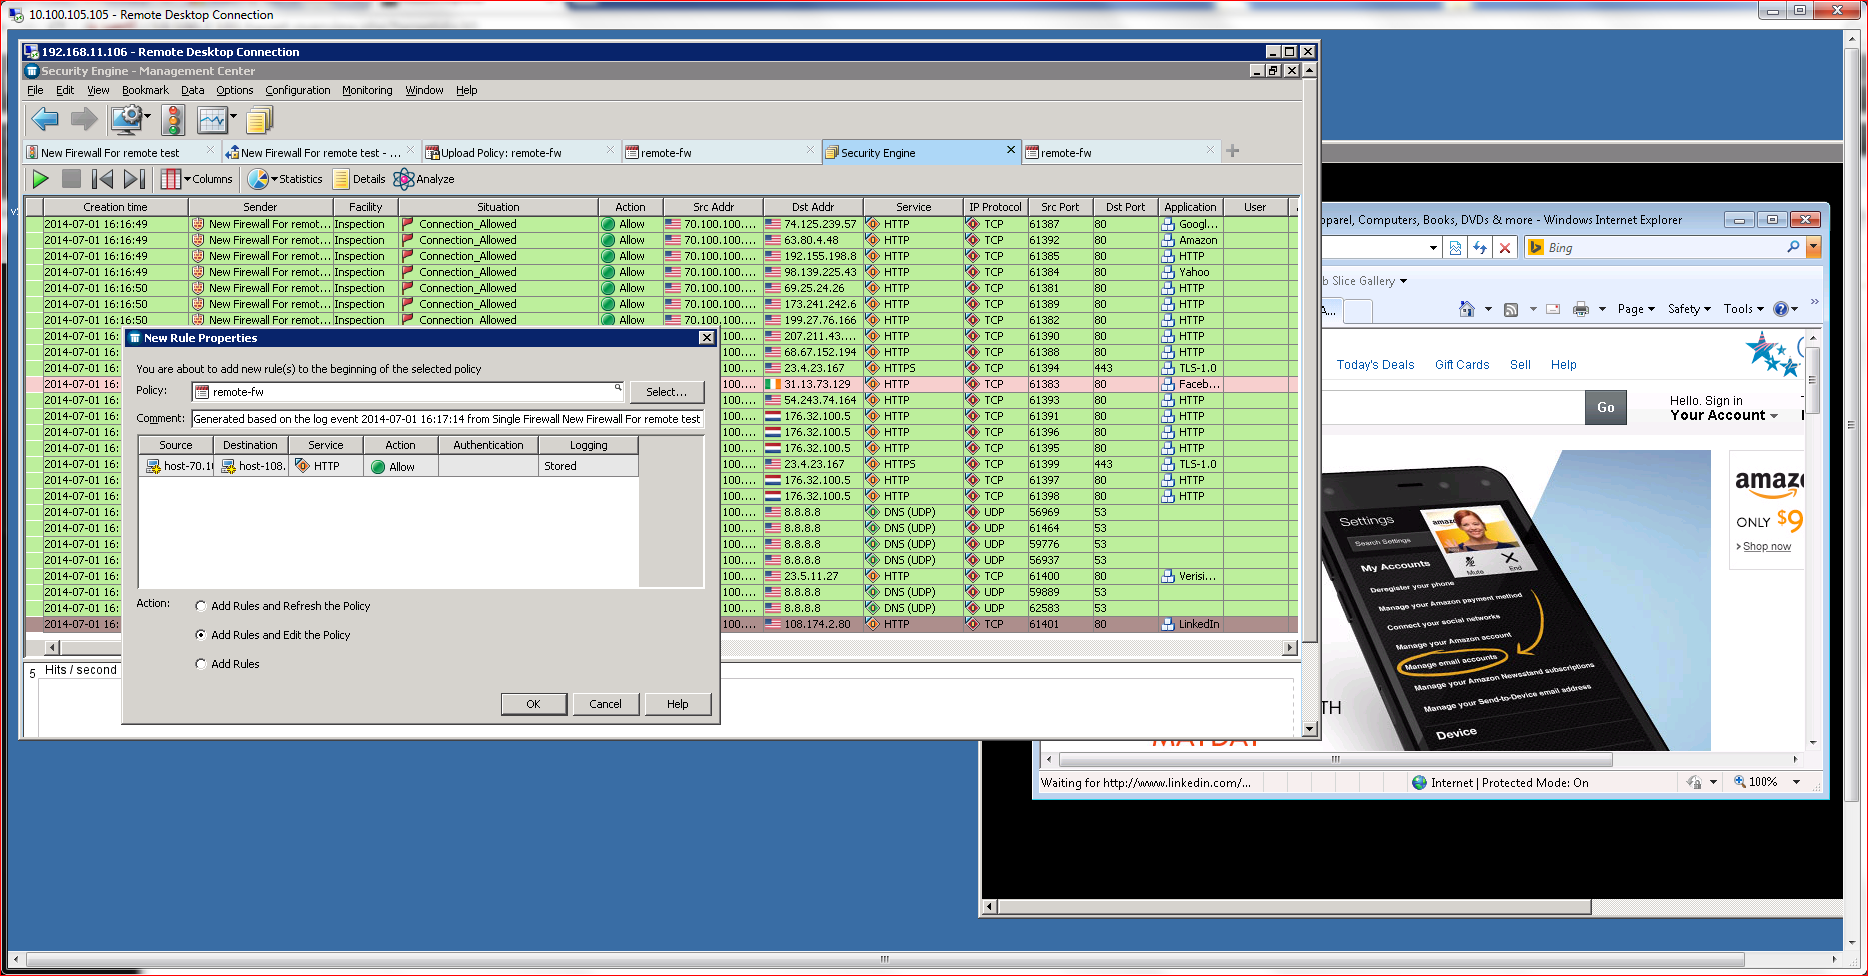Viewport: 1868px width, 976px height.
Task: Click the Internet Explorer Feeds icon
Action: point(1511,309)
